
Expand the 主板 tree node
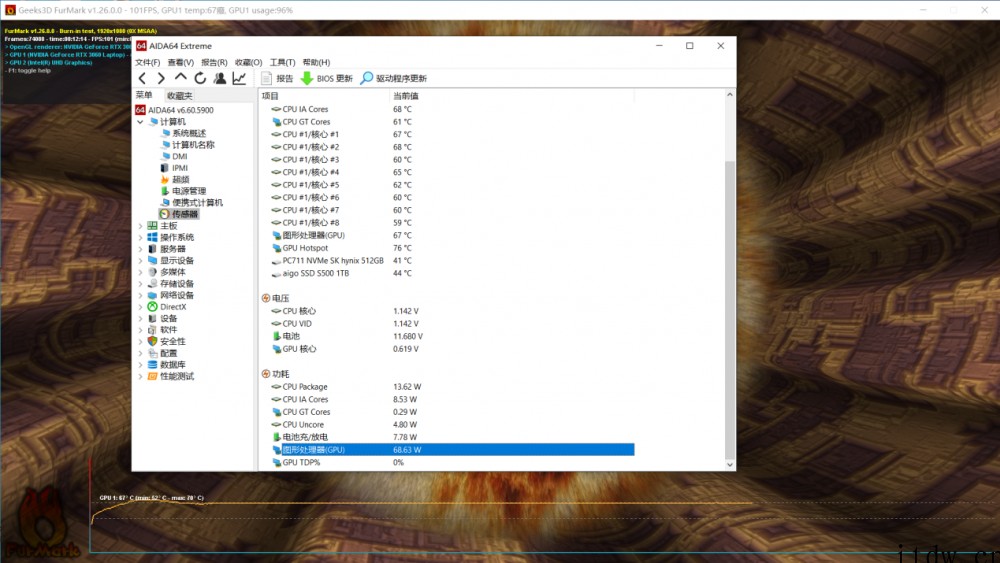point(140,226)
